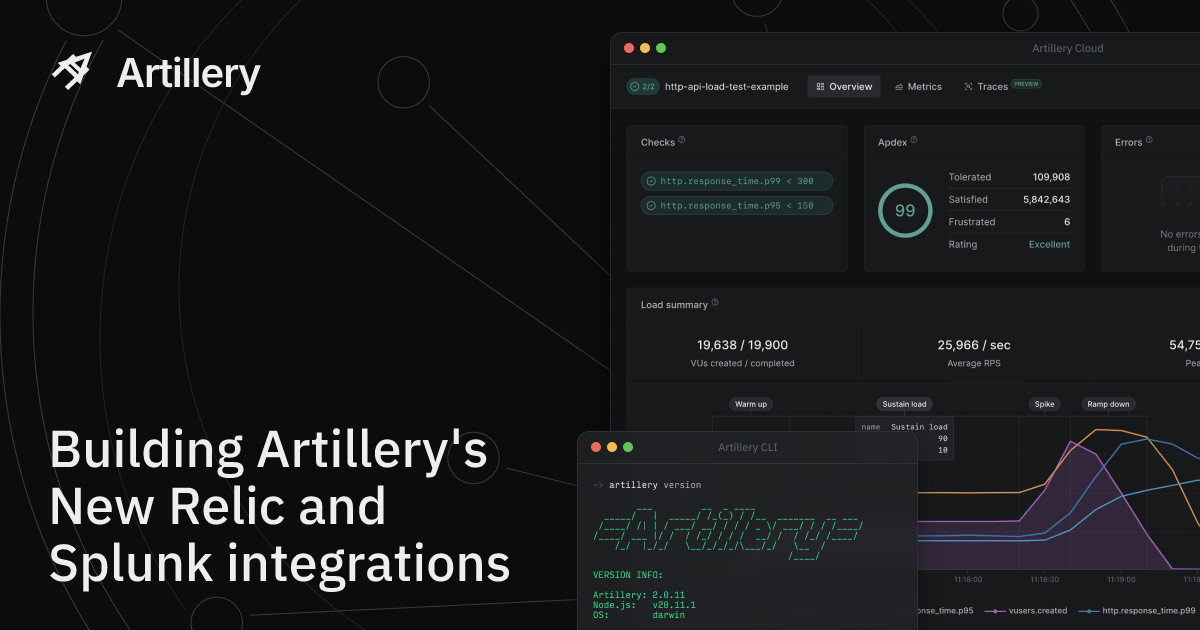Click the grid icon on the Overview tab
1200x630 pixels.
[x=821, y=86]
